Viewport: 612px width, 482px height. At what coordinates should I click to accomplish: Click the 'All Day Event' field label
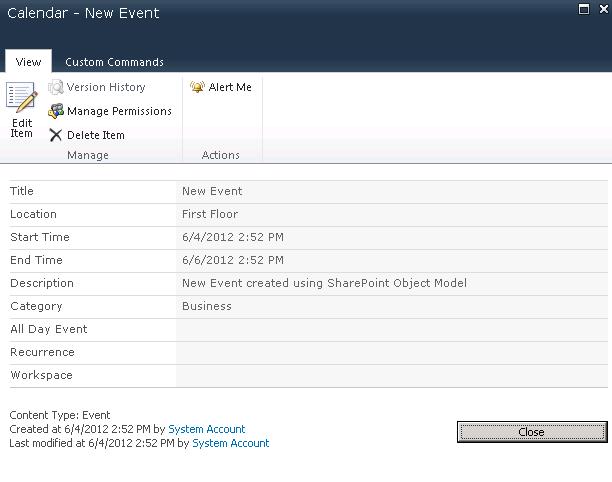click(x=49, y=329)
